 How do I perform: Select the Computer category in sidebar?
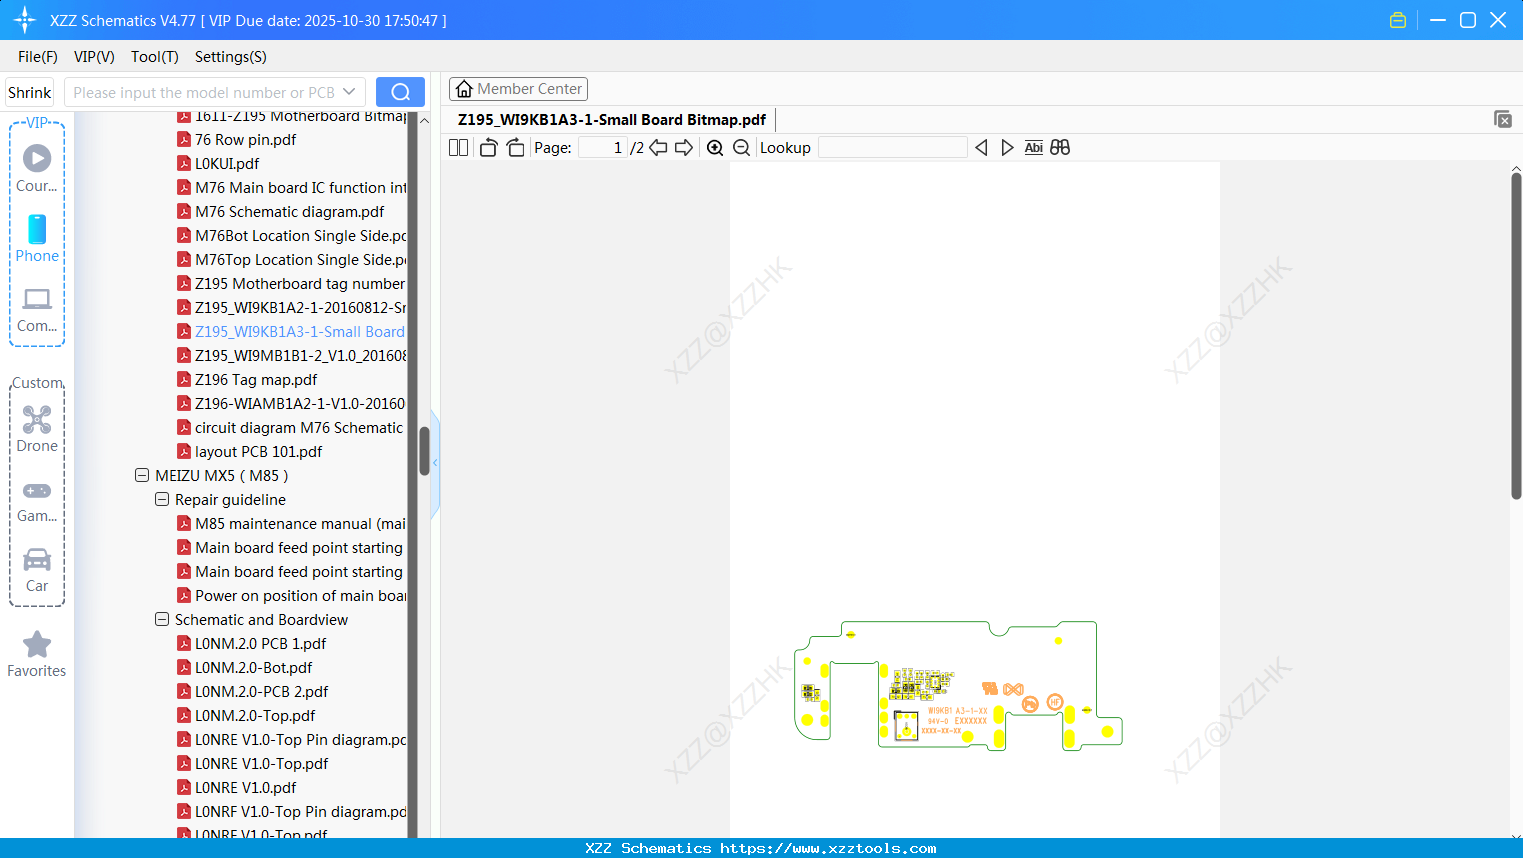[x=37, y=310]
